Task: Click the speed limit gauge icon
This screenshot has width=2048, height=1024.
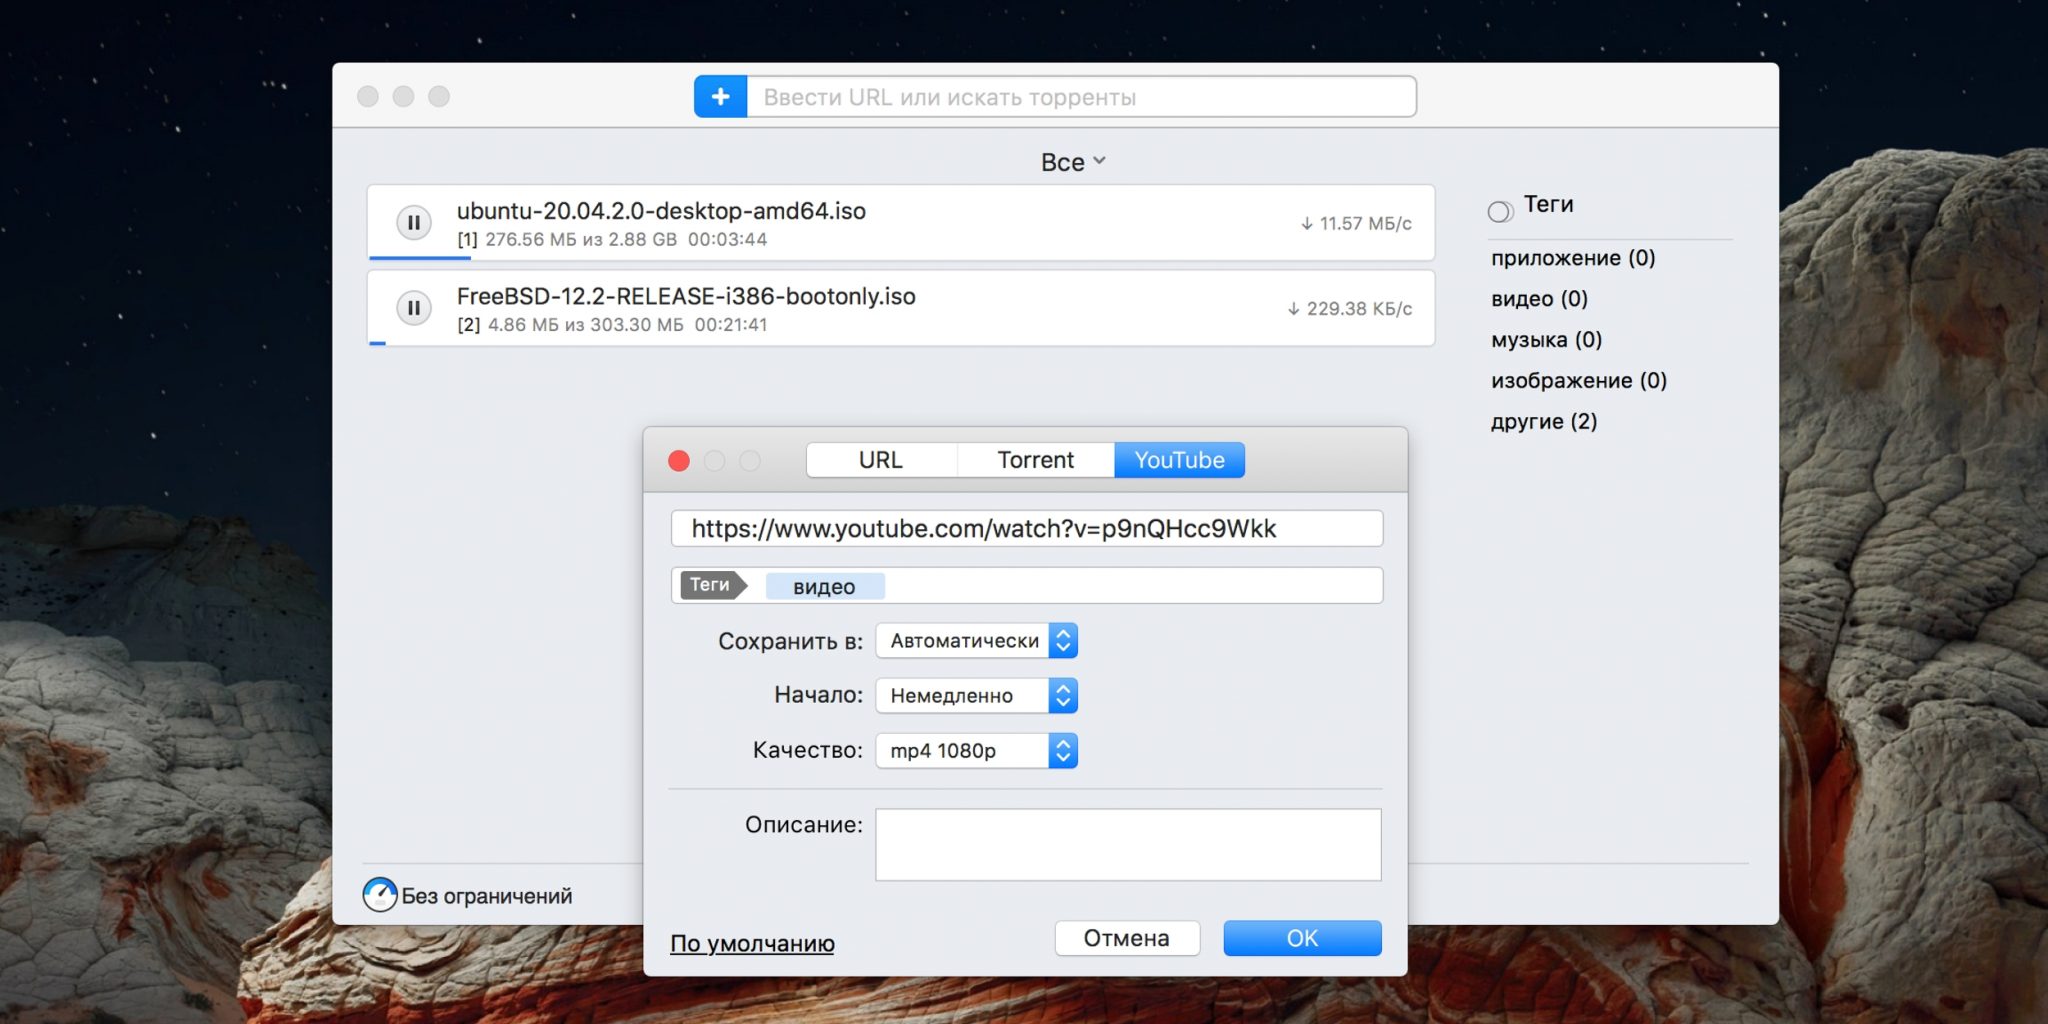Action: pyautogui.click(x=380, y=894)
